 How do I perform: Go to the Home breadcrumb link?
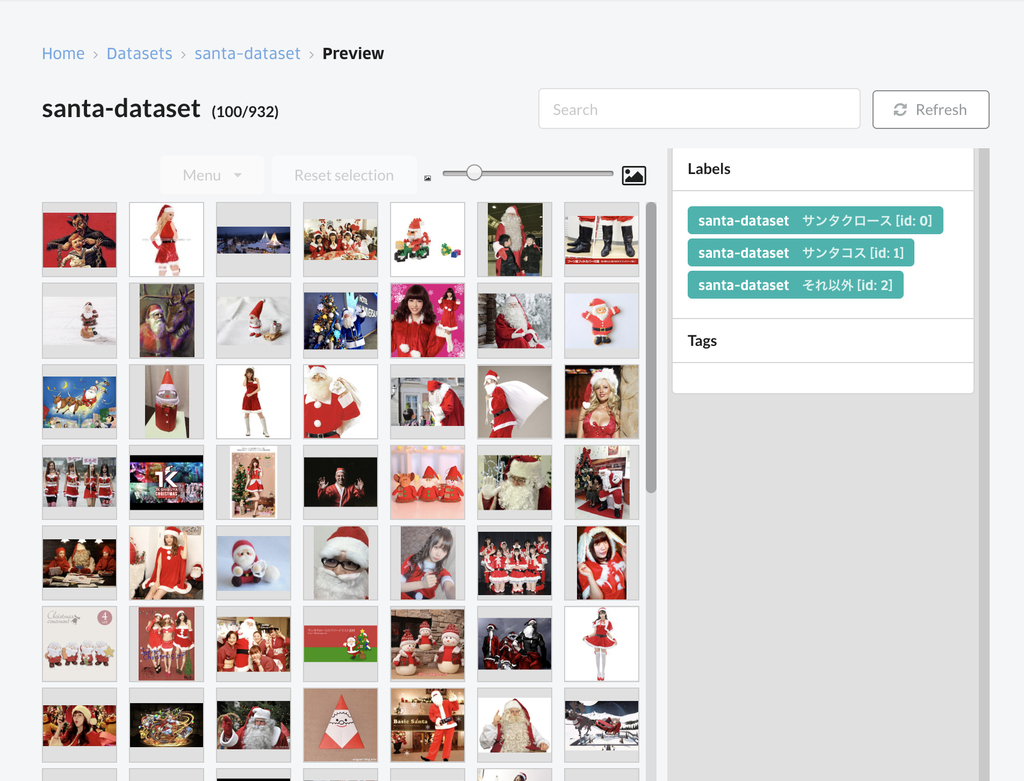[x=63, y=54]
